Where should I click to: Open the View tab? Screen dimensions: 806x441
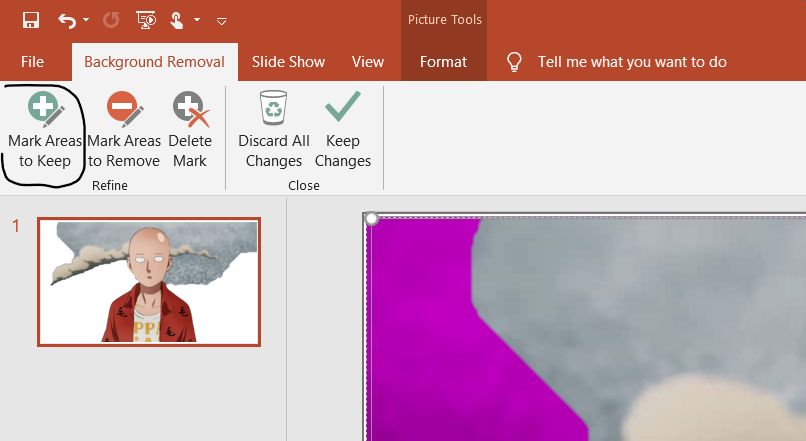[x=368, y=62]
